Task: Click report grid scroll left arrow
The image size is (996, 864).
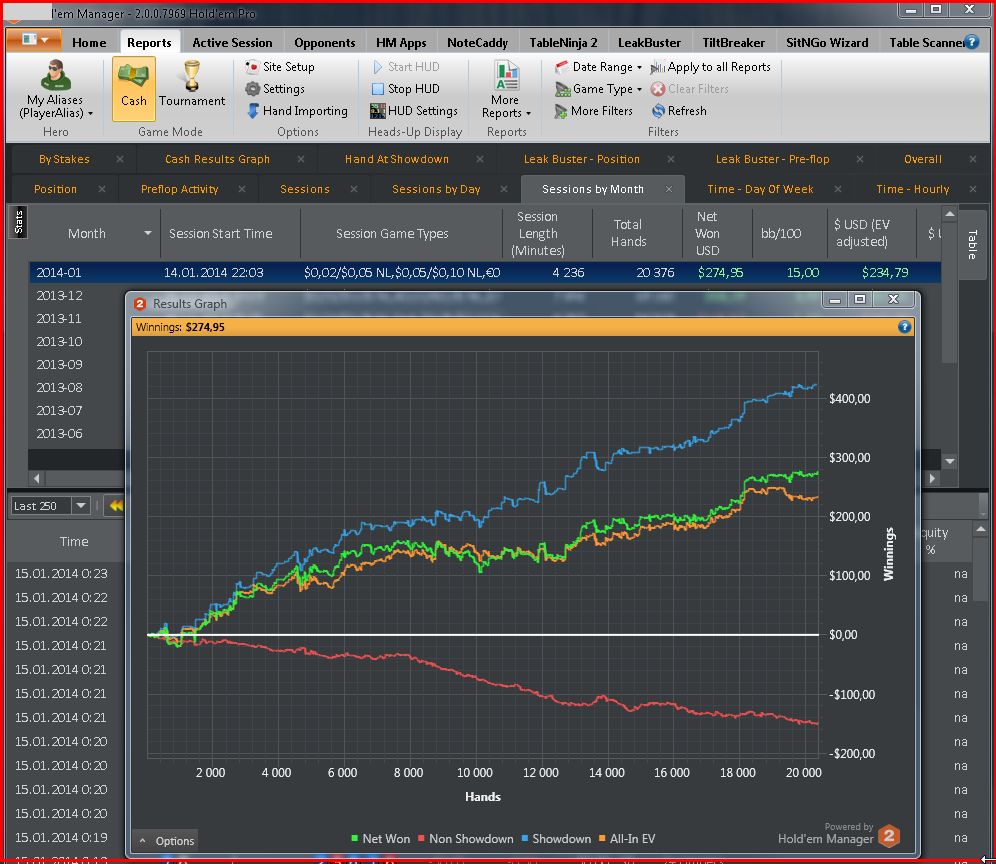Action: [x=37, y=478]
